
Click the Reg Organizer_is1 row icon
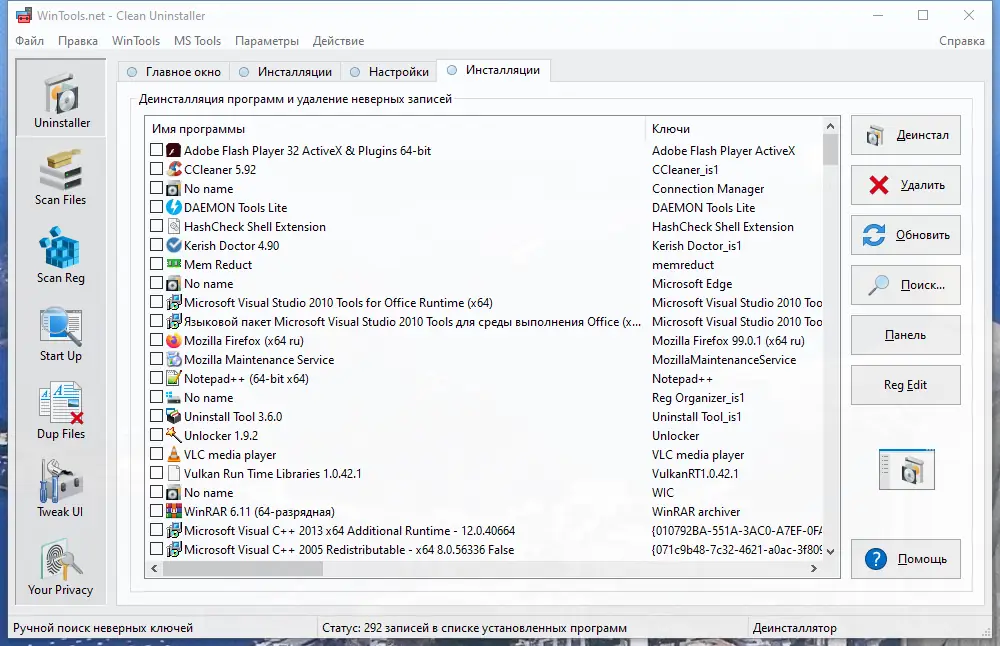pos(173,397)
